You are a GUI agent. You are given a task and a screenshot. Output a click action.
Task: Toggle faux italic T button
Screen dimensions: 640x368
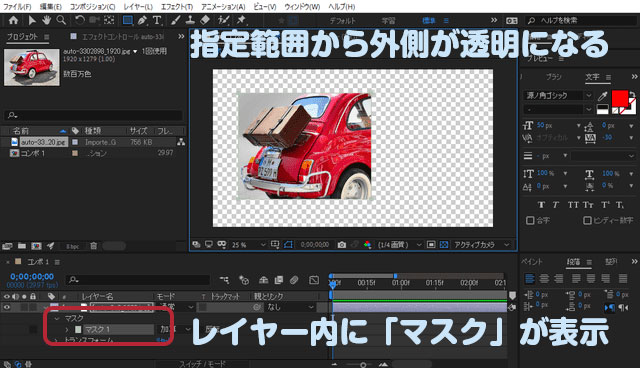tap(555, 204)
